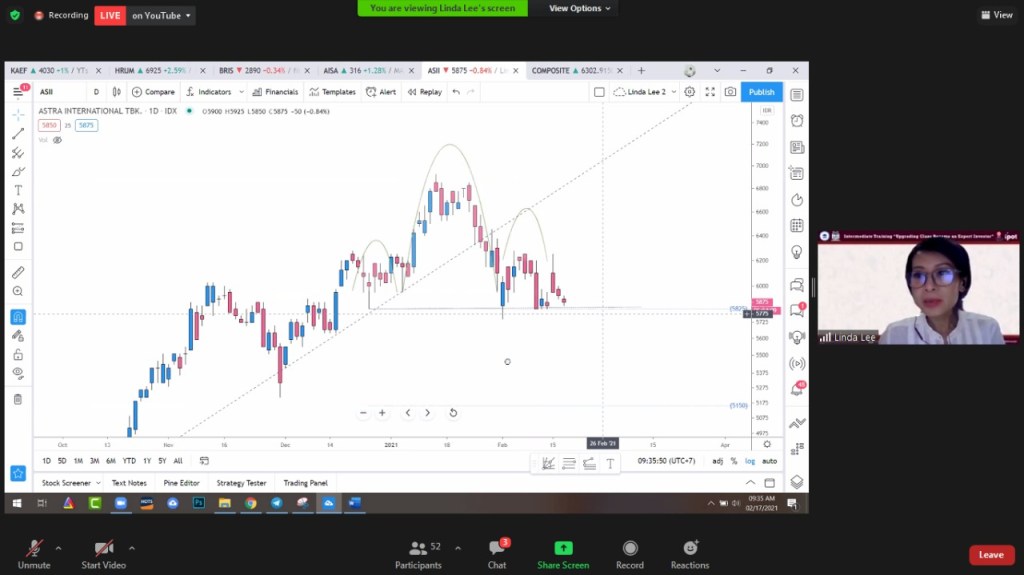Toggle the log scale option
This screenshot has height=575, width=1024.
pos(750,461)
